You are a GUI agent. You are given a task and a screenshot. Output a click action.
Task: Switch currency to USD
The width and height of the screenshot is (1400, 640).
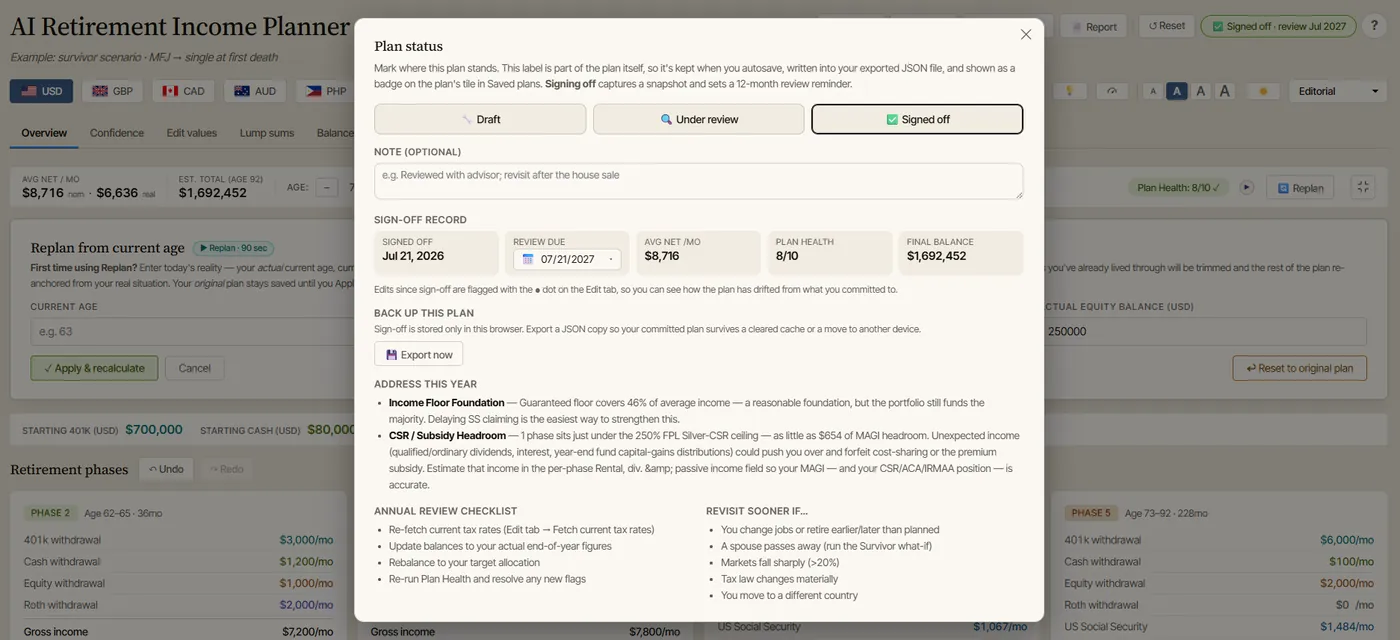[x=41, y=91]
